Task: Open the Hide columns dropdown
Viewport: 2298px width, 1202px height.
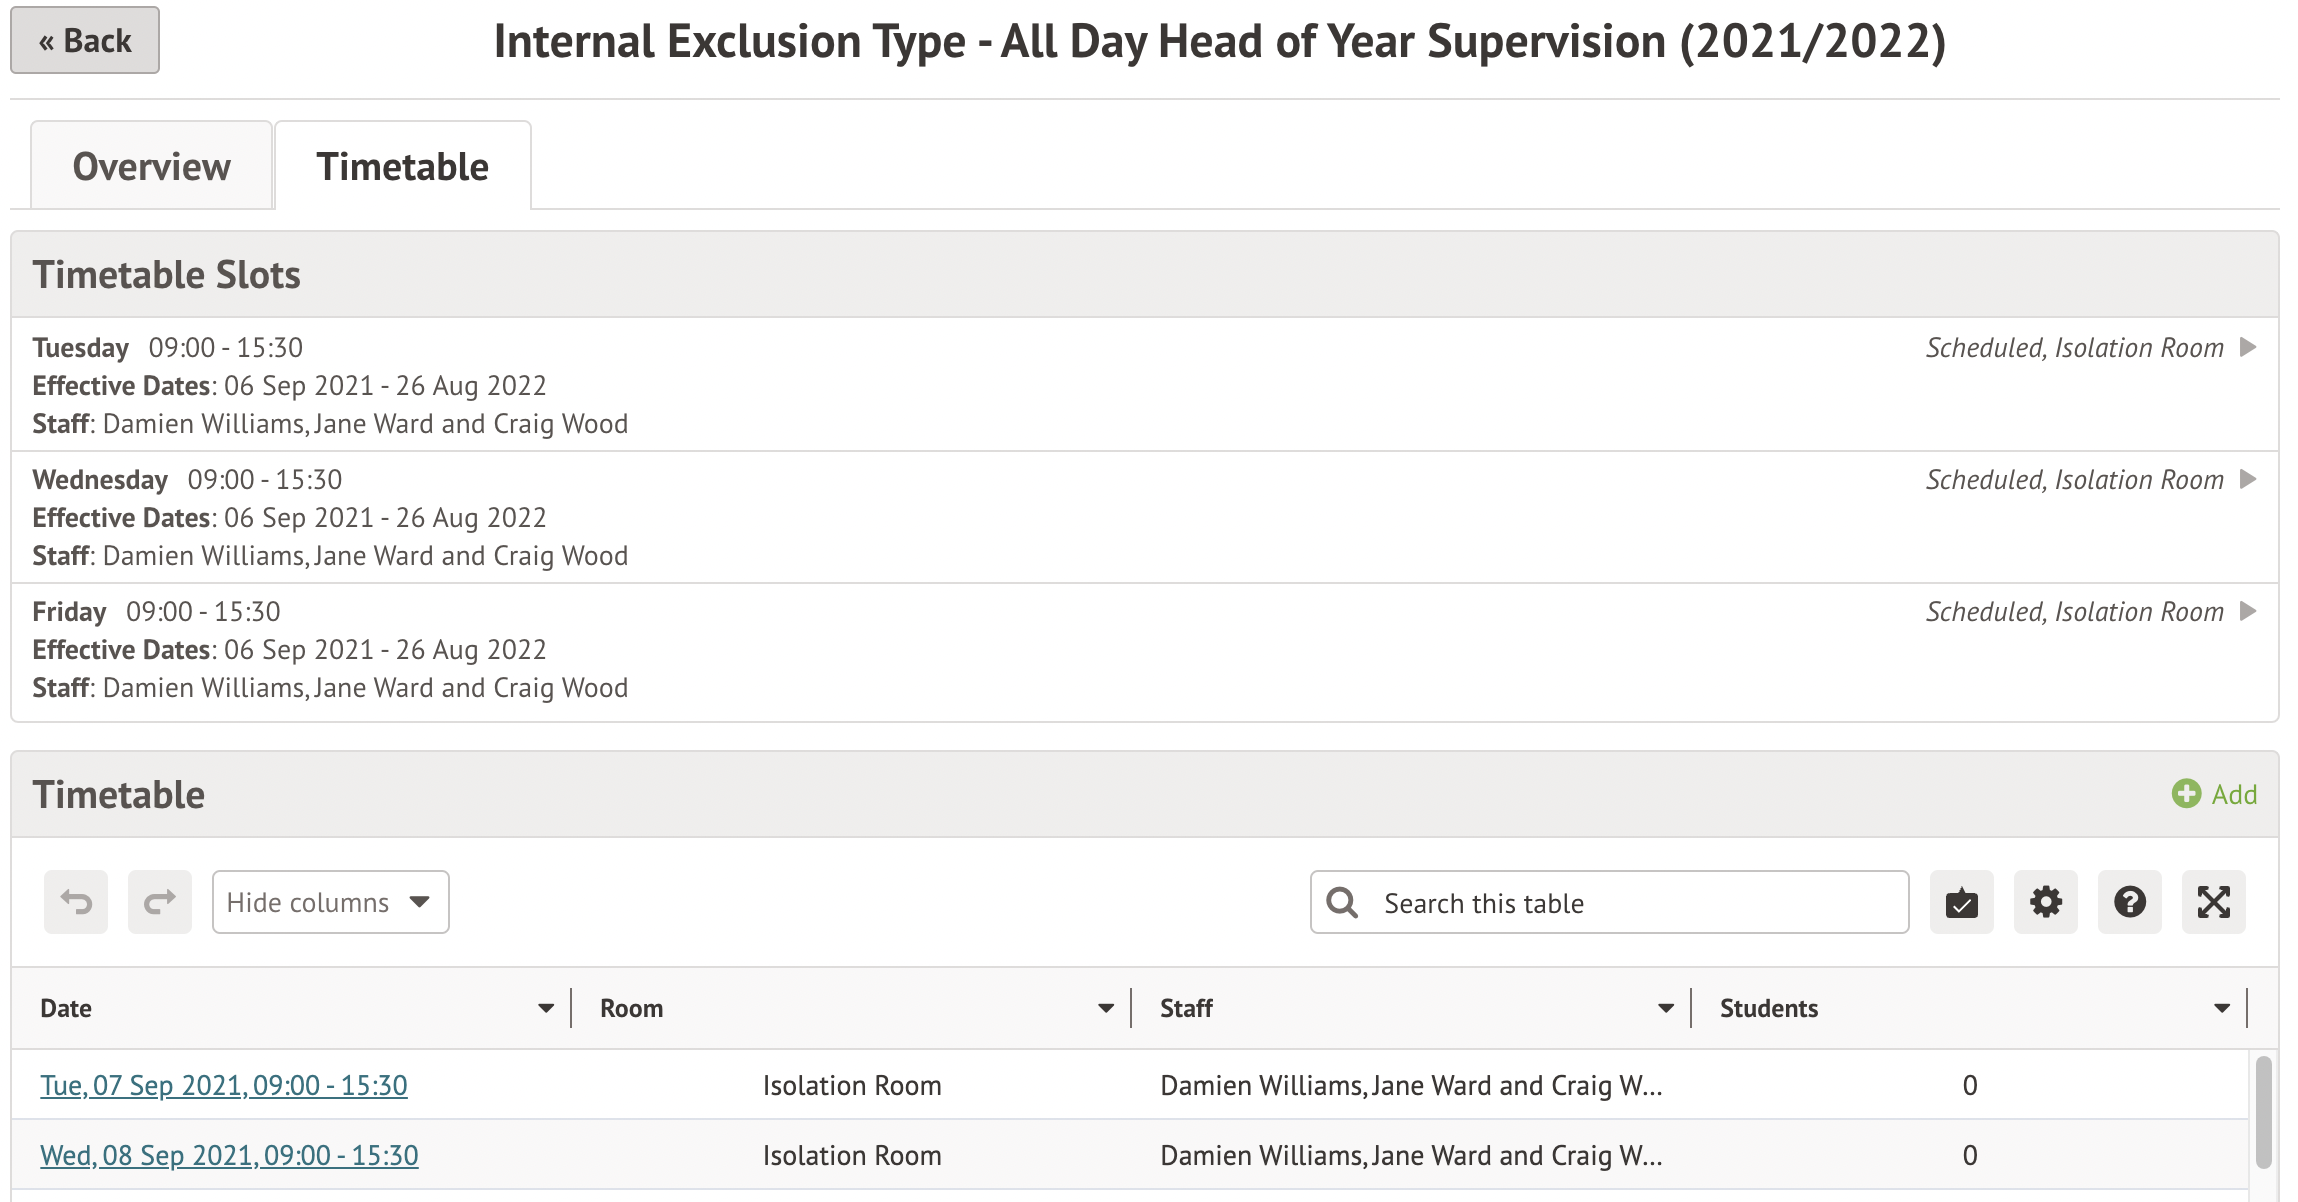Action: [330, 902]
